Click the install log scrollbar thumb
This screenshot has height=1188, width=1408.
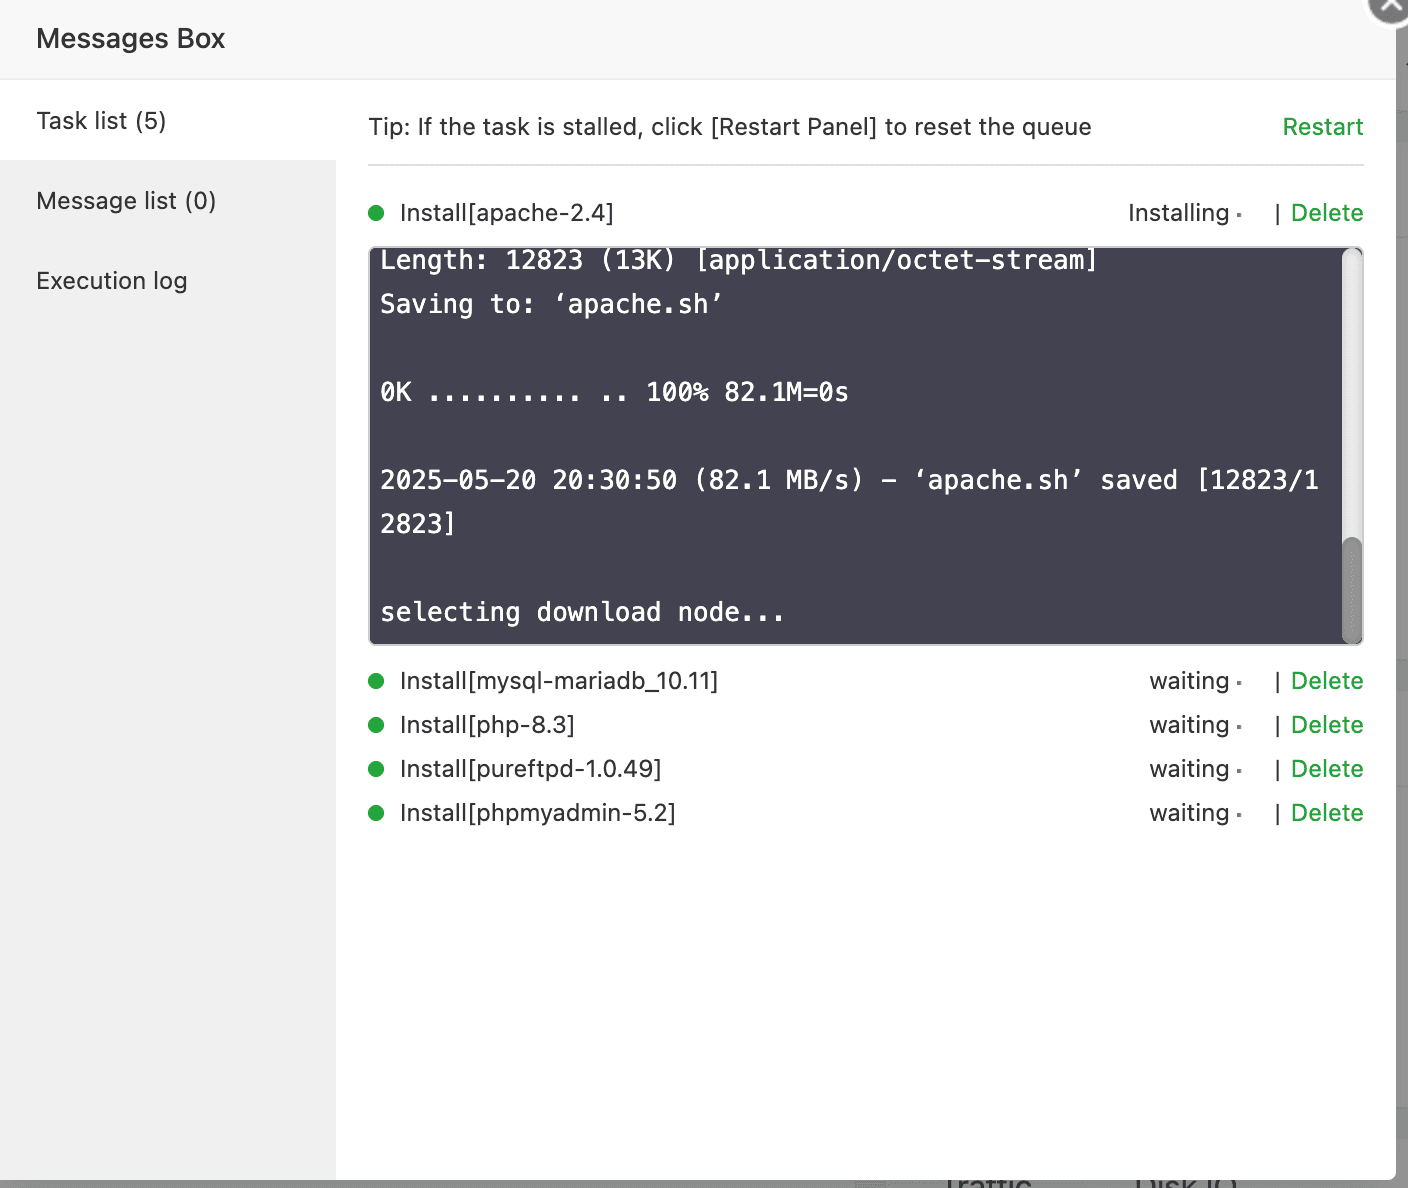(x=1352, y=590)
